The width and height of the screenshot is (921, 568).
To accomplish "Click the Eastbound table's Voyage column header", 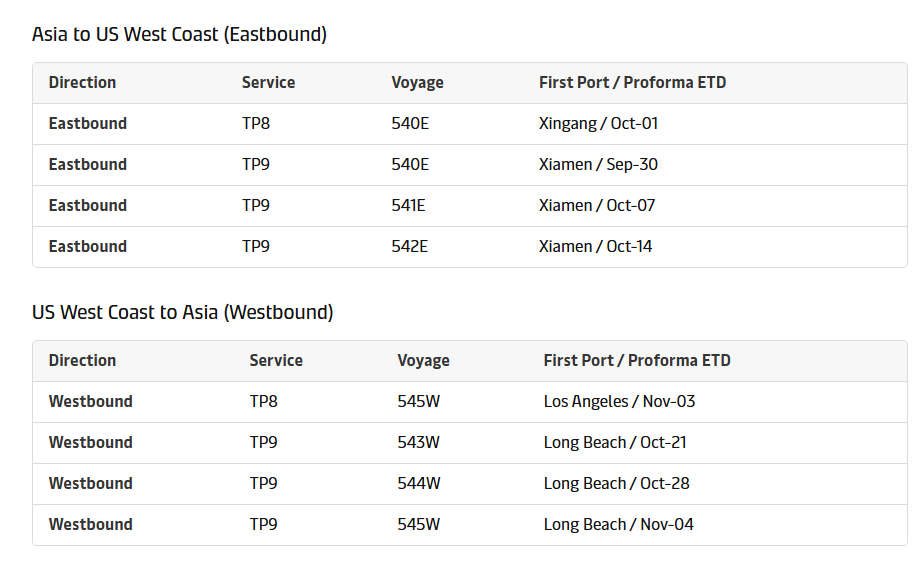I will click(417, 83).
